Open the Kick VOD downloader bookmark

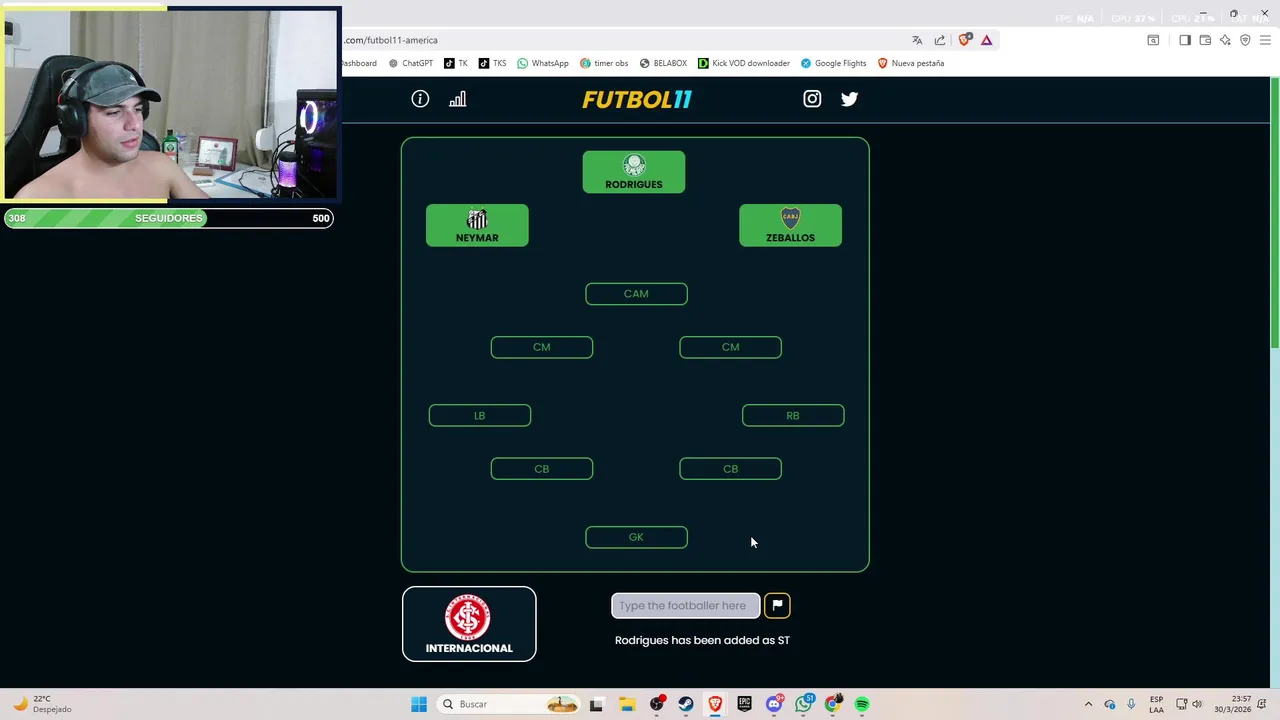click(744, 63)
